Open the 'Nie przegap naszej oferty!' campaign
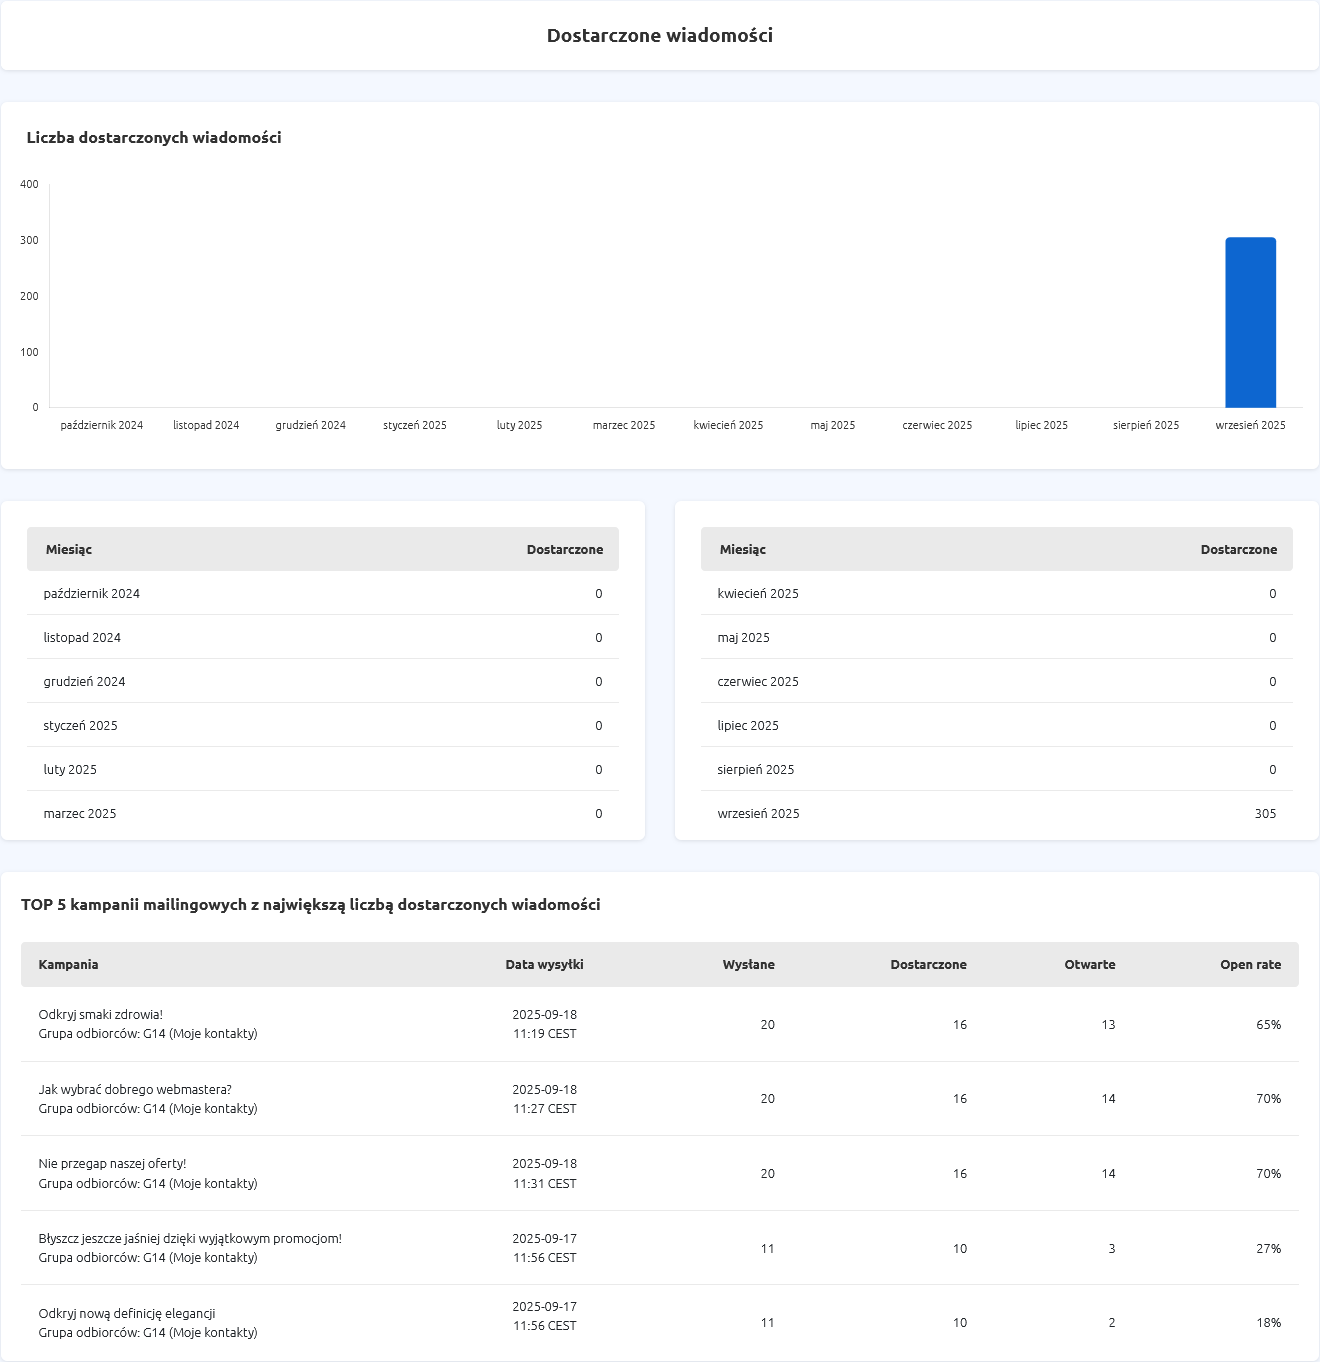The height and width of the screenshot is (1362, 1320). tap(112, 1164)
